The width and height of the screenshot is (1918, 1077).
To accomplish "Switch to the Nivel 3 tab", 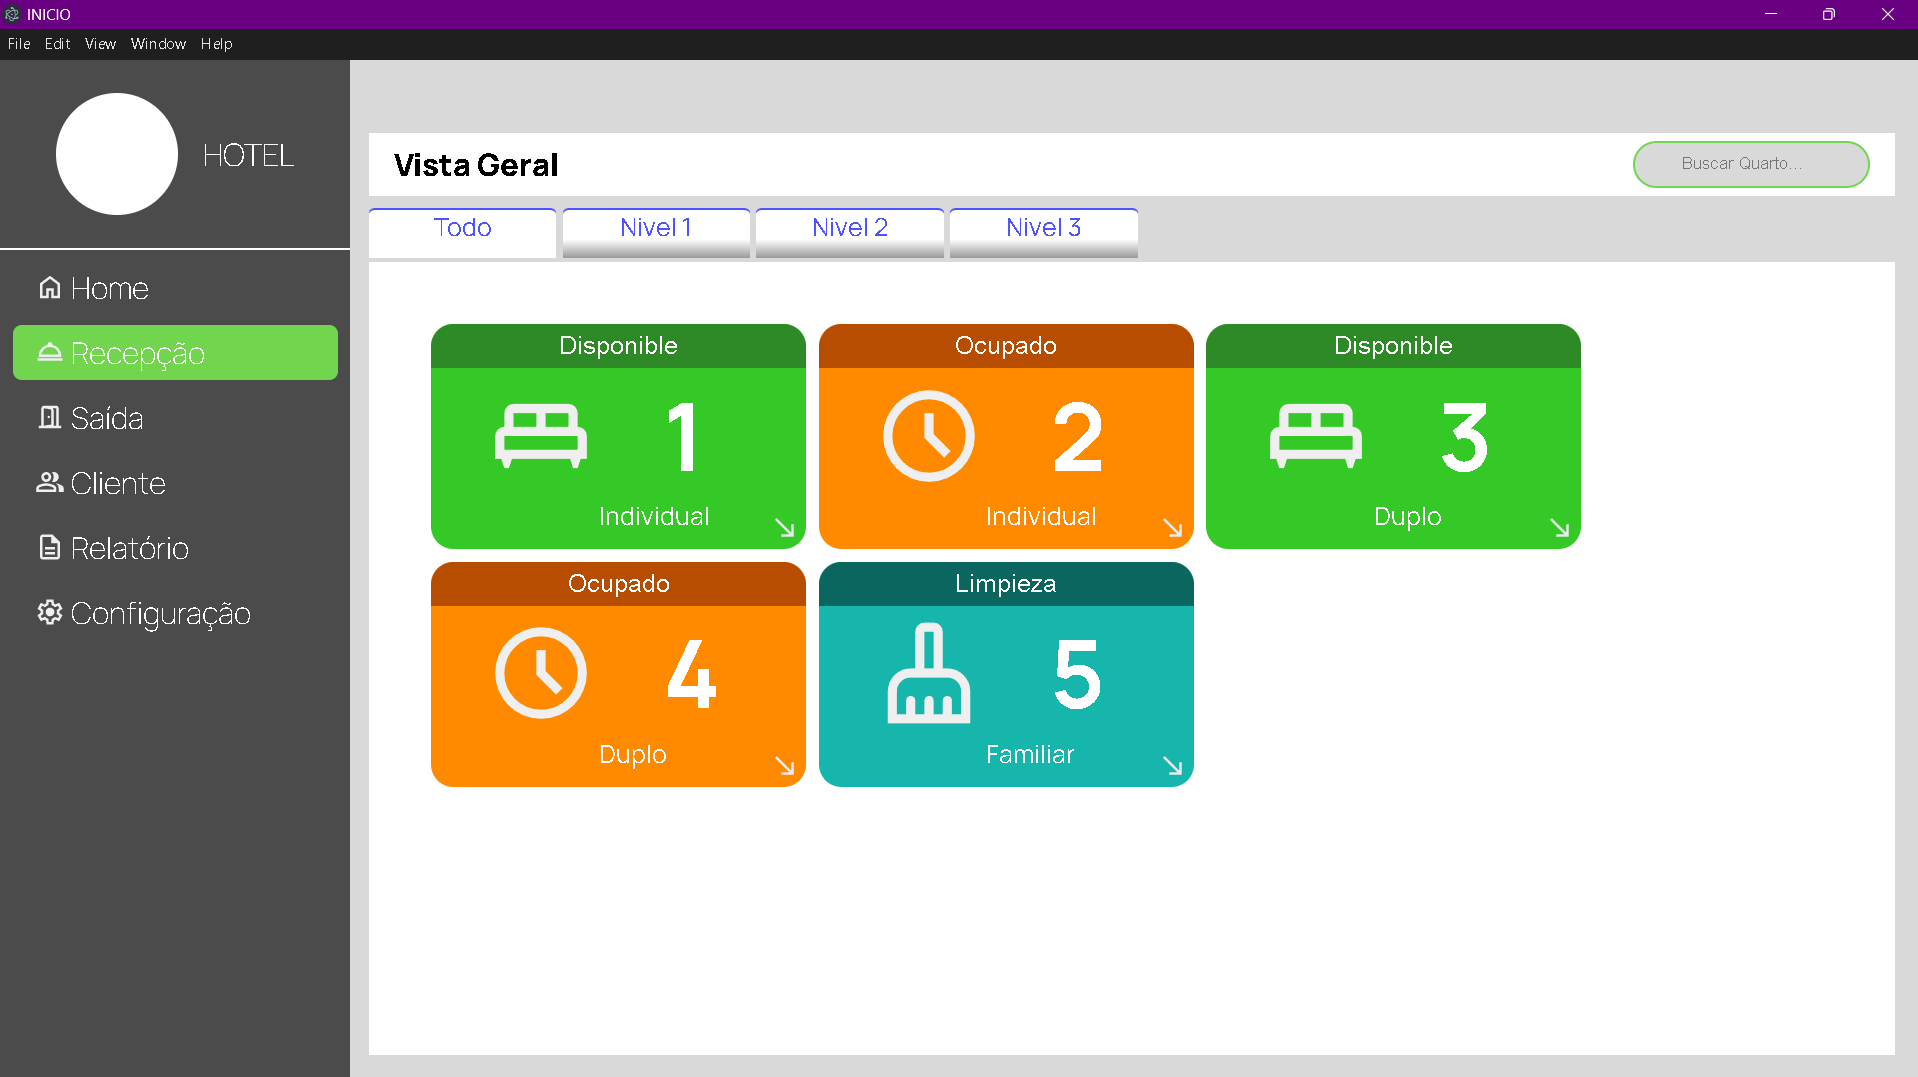I will coord(1043,229).
